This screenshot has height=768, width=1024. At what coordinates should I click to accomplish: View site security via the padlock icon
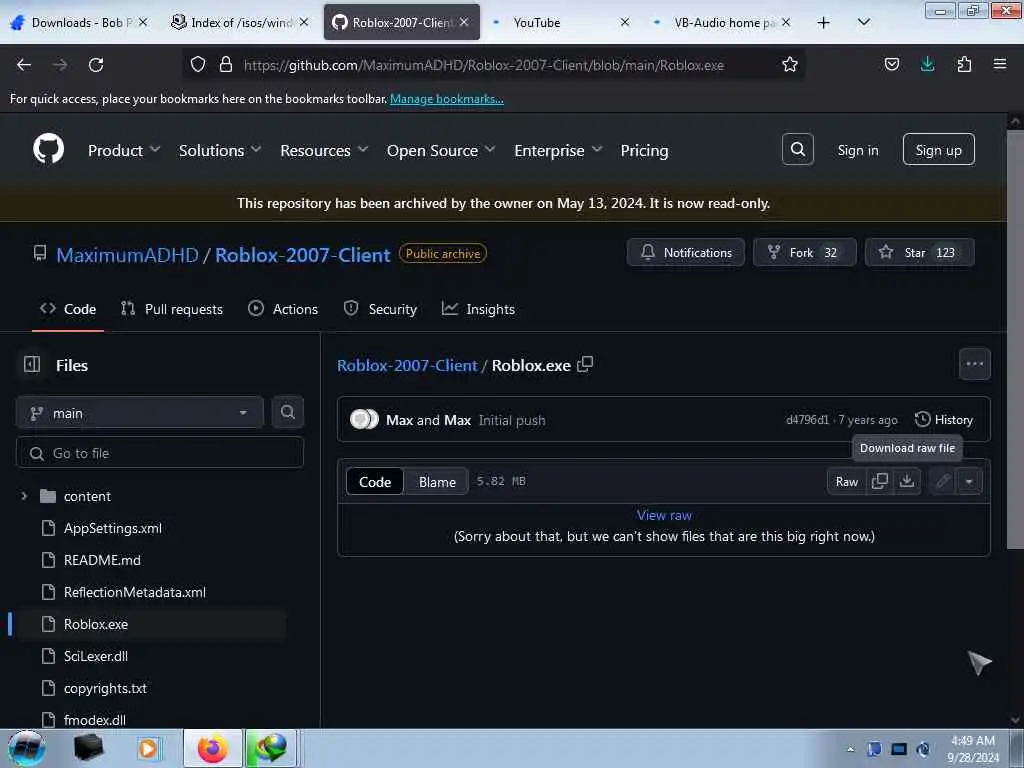pos(226,64)
